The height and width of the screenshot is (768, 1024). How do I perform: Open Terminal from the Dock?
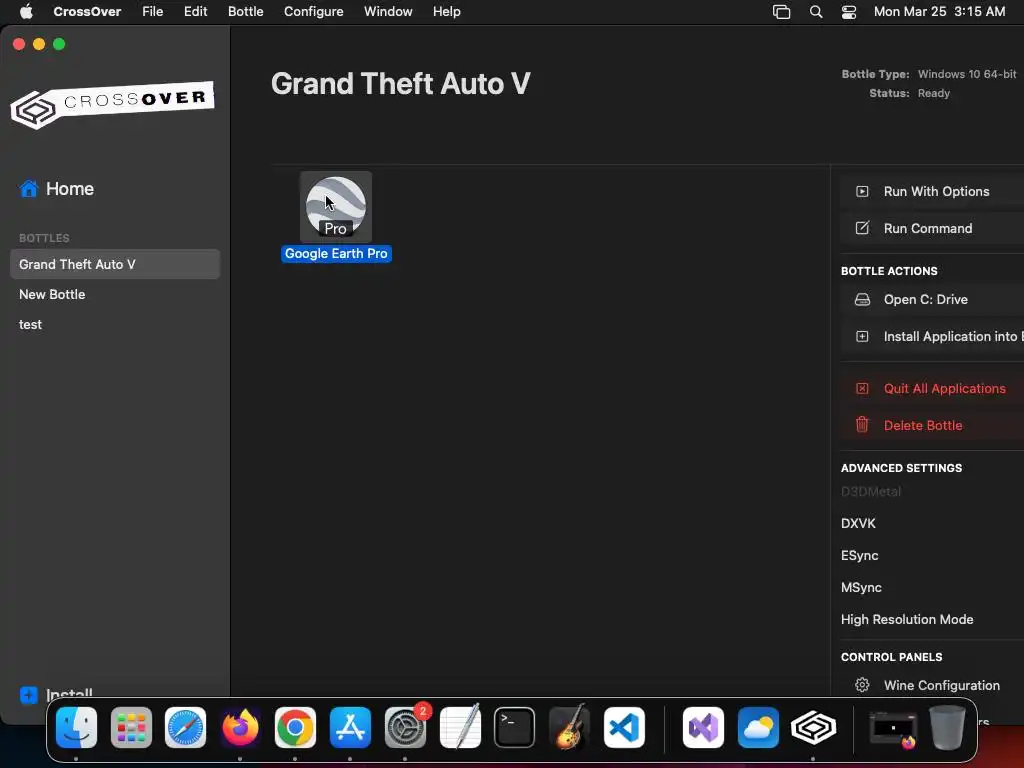[515, 728]
